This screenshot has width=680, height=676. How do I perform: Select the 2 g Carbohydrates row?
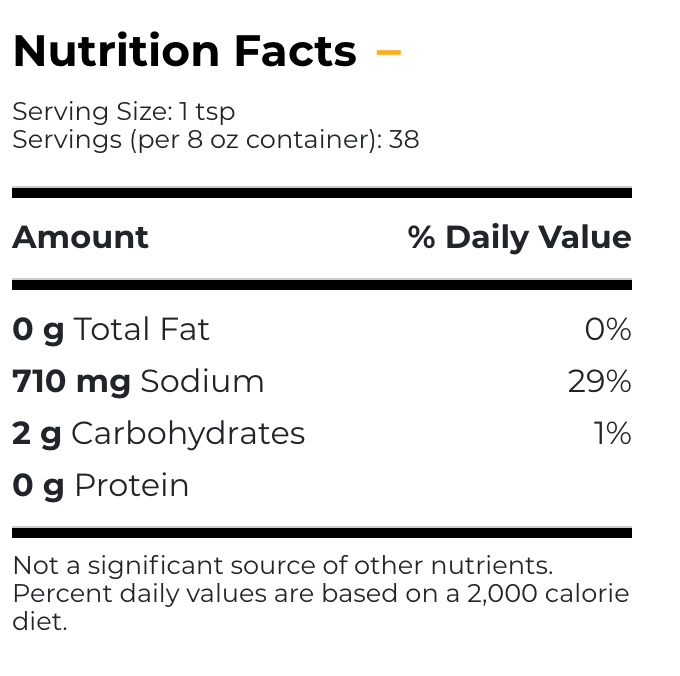tap(322, 433)
